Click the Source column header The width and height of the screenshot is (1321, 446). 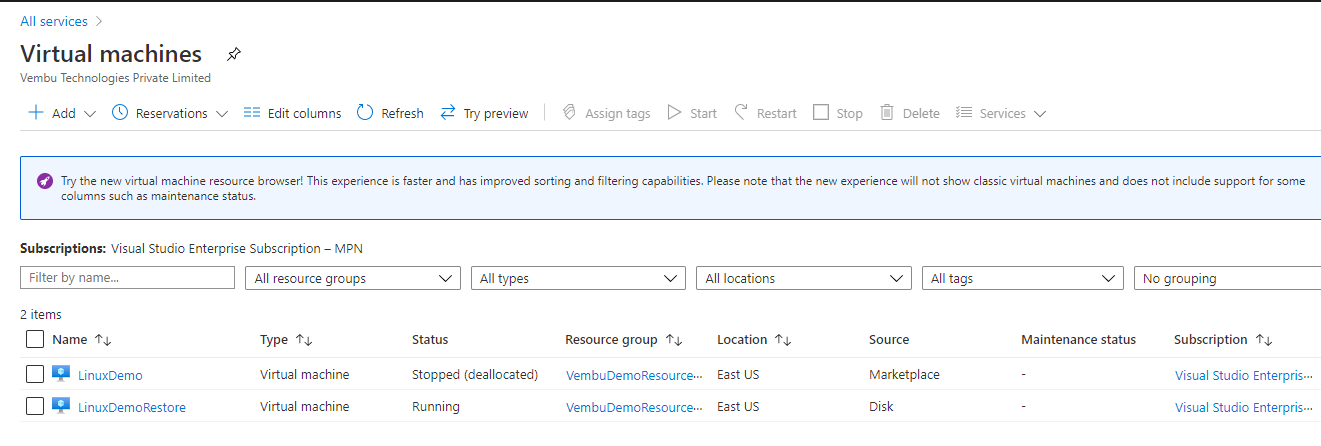point(889,340)
